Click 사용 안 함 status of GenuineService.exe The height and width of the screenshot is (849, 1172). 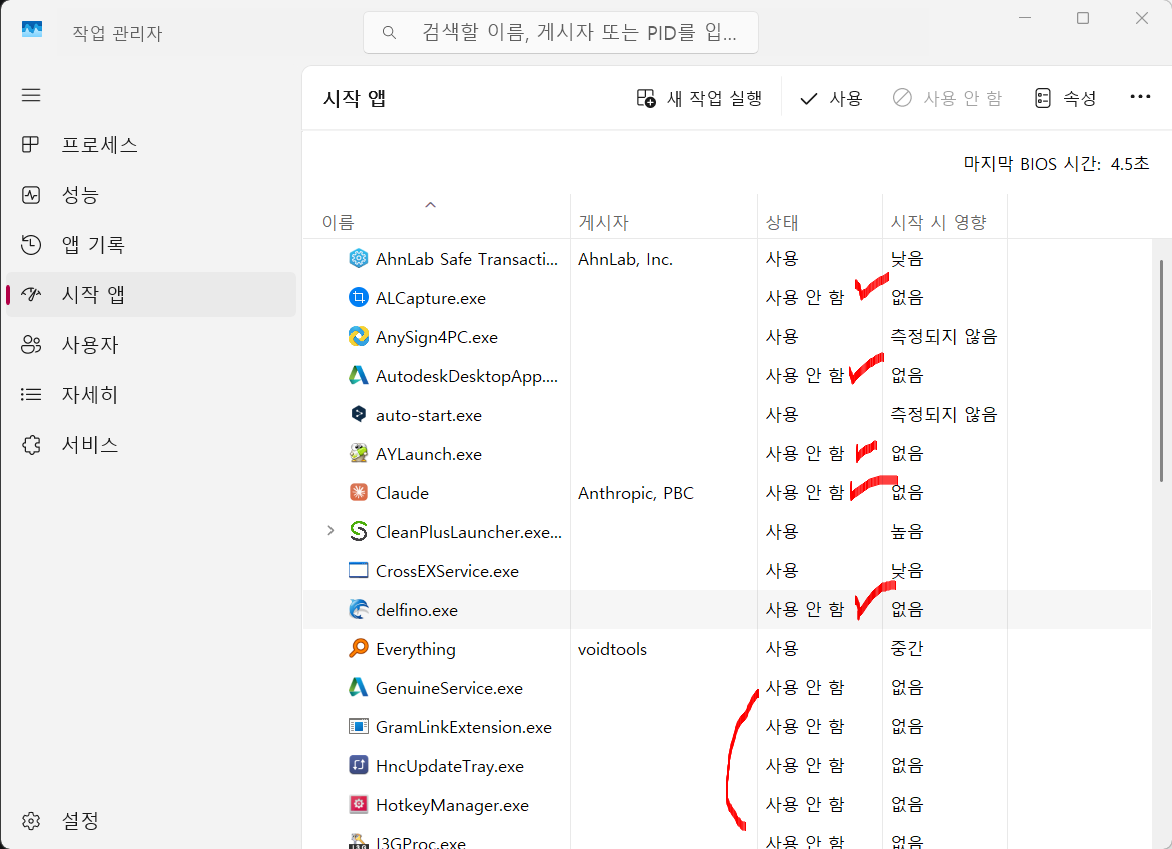tap(805, 687)
